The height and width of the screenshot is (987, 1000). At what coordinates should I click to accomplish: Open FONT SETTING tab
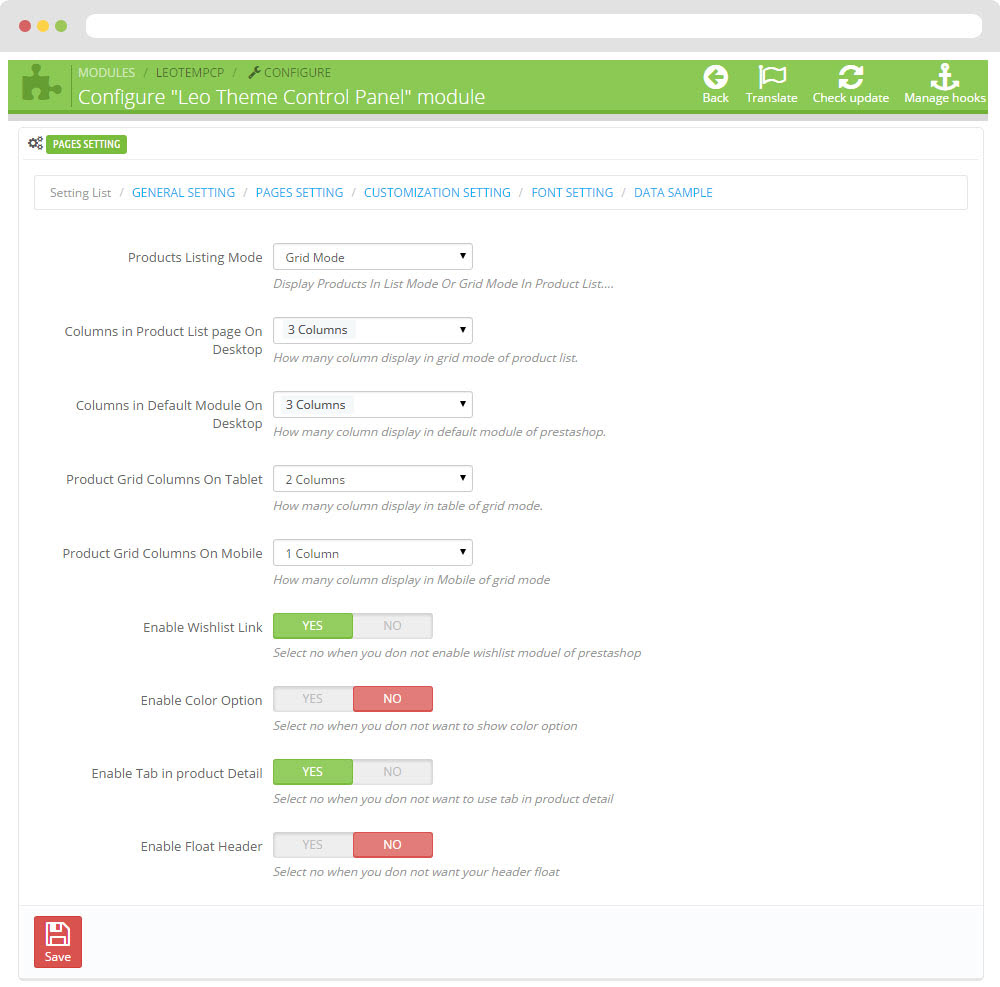click(572, 193)
